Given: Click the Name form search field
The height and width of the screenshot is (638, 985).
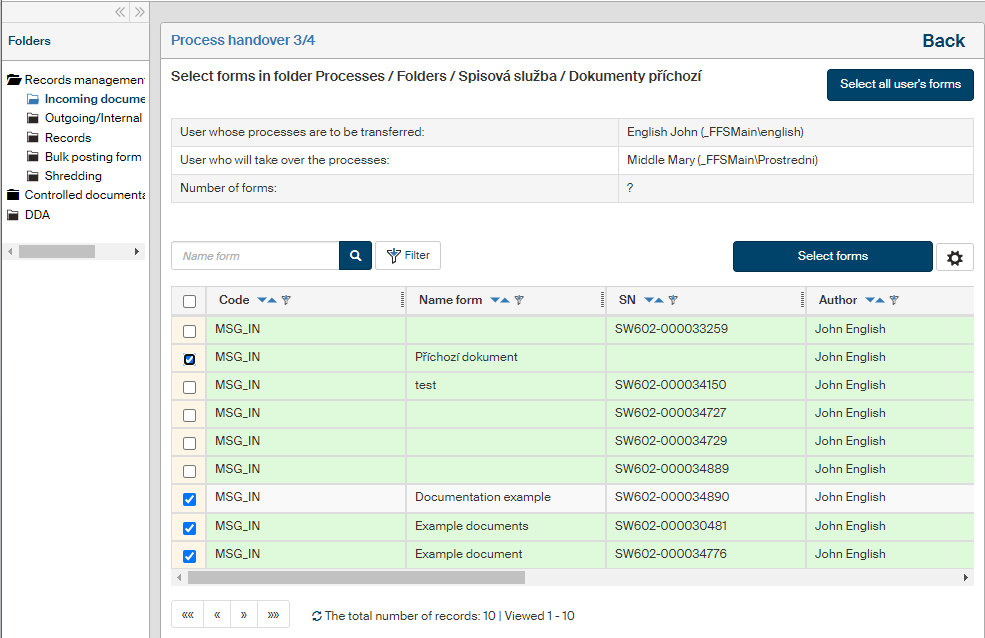Looking at the screenshot, I should pos(255,256).
